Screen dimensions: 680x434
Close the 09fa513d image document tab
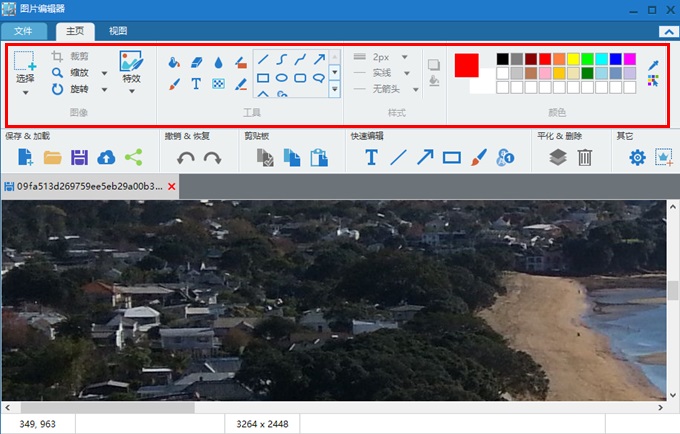171,187
